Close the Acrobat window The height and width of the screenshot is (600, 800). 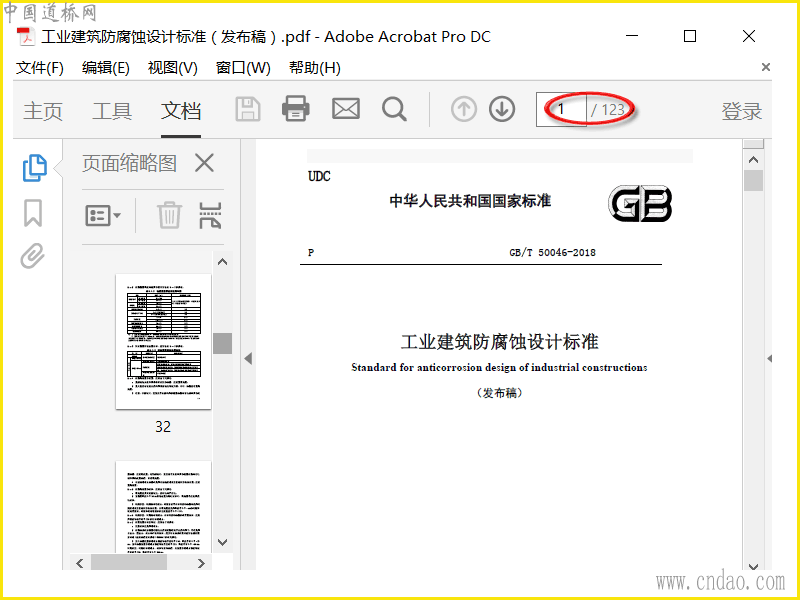(x=749, y=36)
